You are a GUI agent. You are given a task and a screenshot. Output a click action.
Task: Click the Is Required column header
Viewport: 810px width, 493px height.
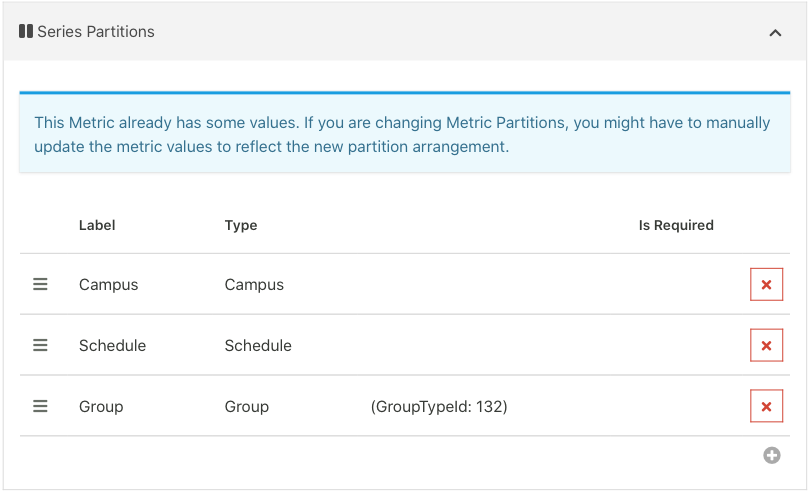coord(676,225)
